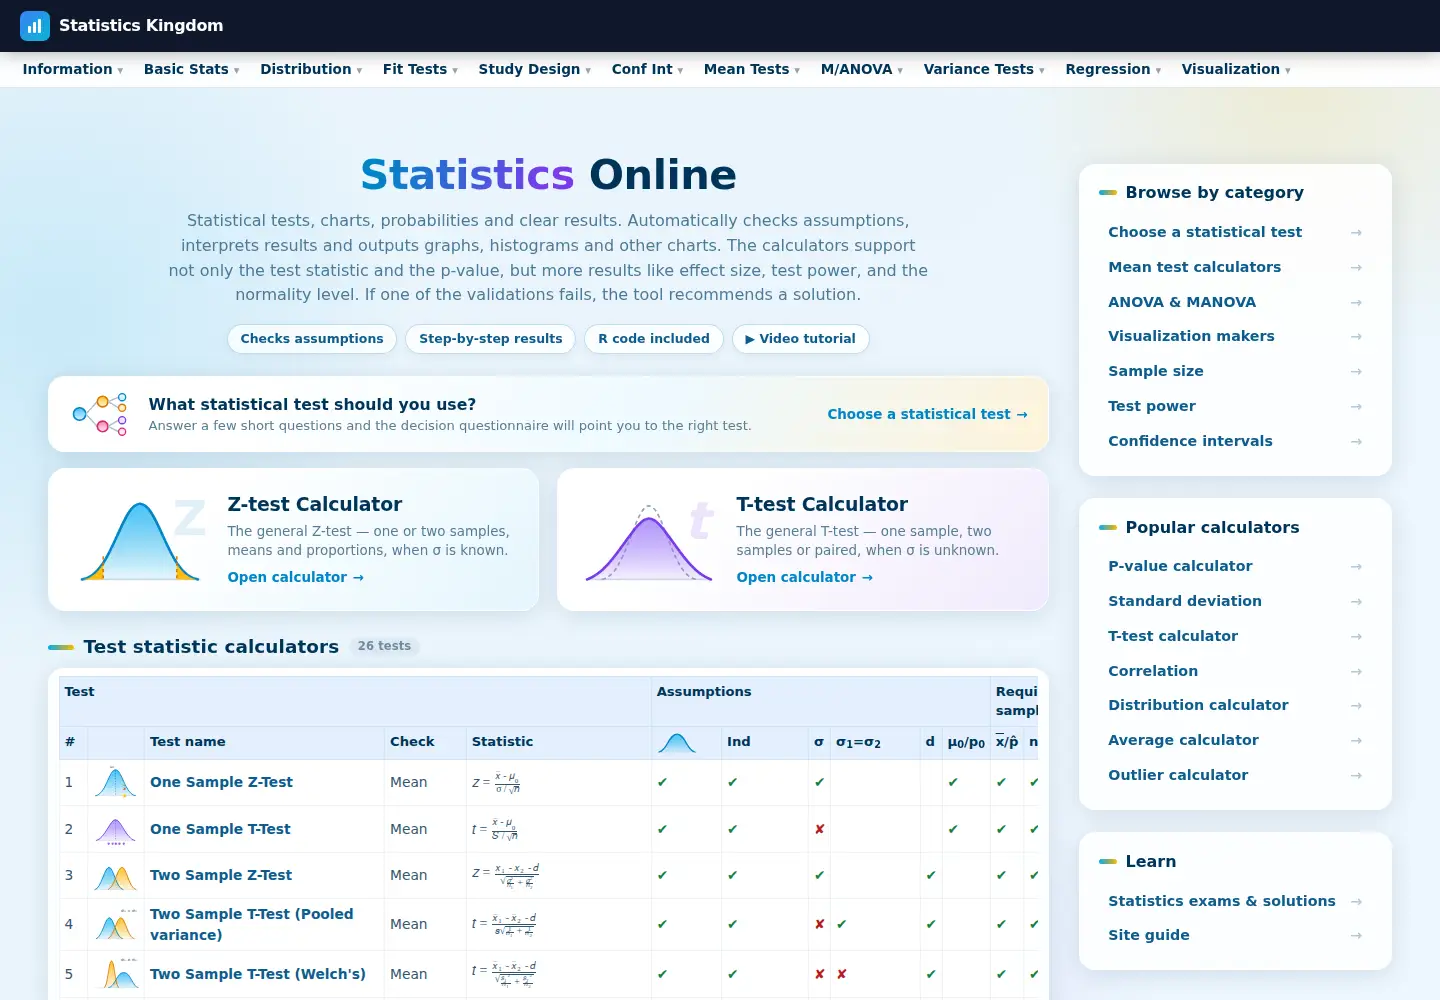Click arrow next to Site guide

1356,936
